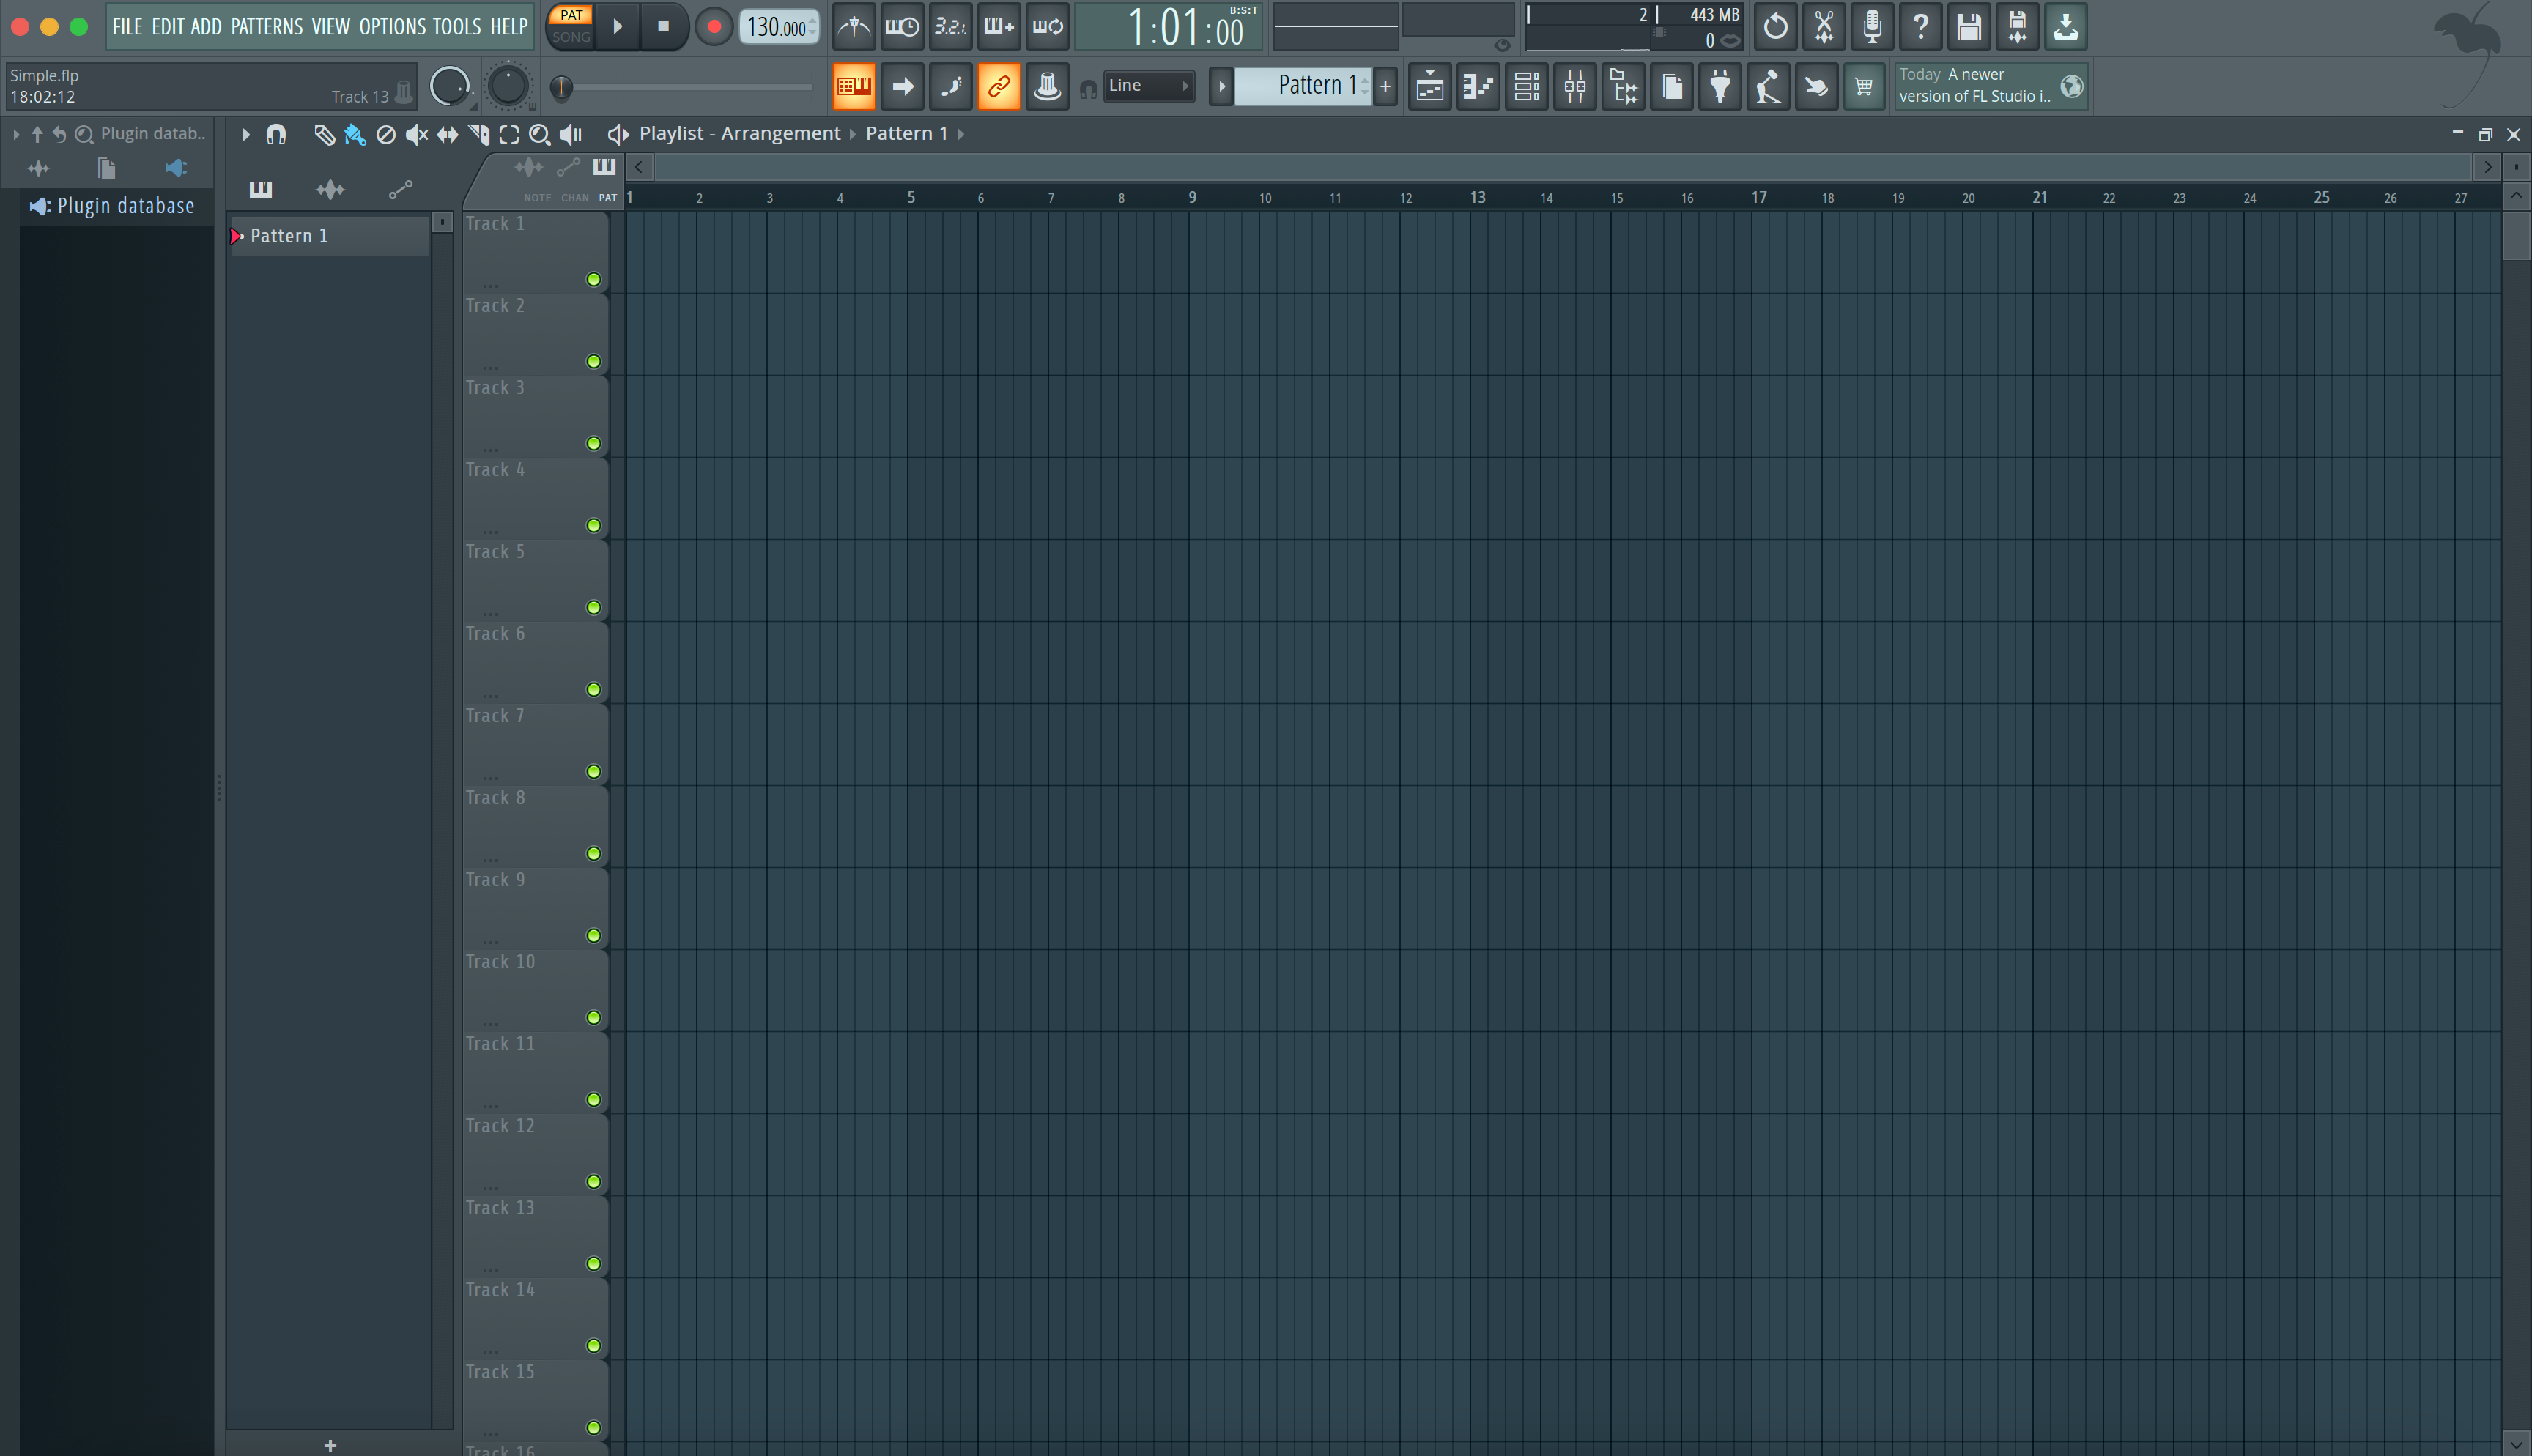Collapse picker panel small arrow button

[x=442, y=222]
